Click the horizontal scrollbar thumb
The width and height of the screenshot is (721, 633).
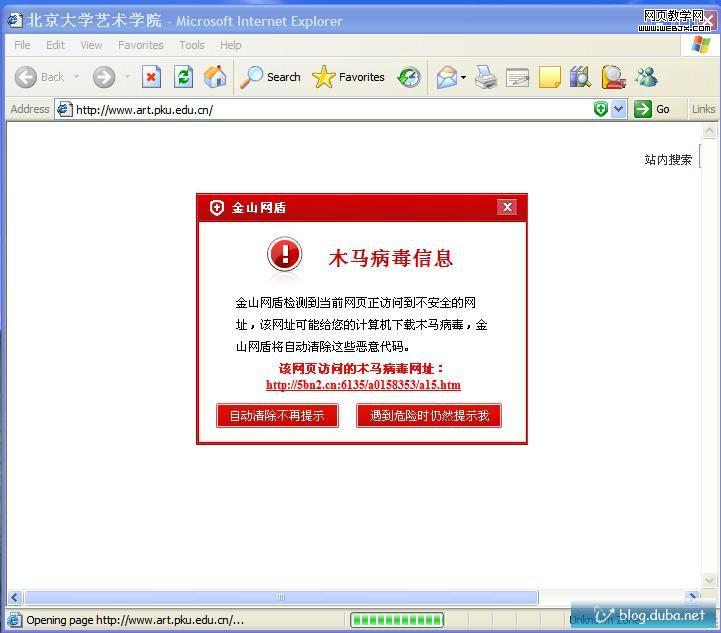pyautogui.click(x=280, y=597)
